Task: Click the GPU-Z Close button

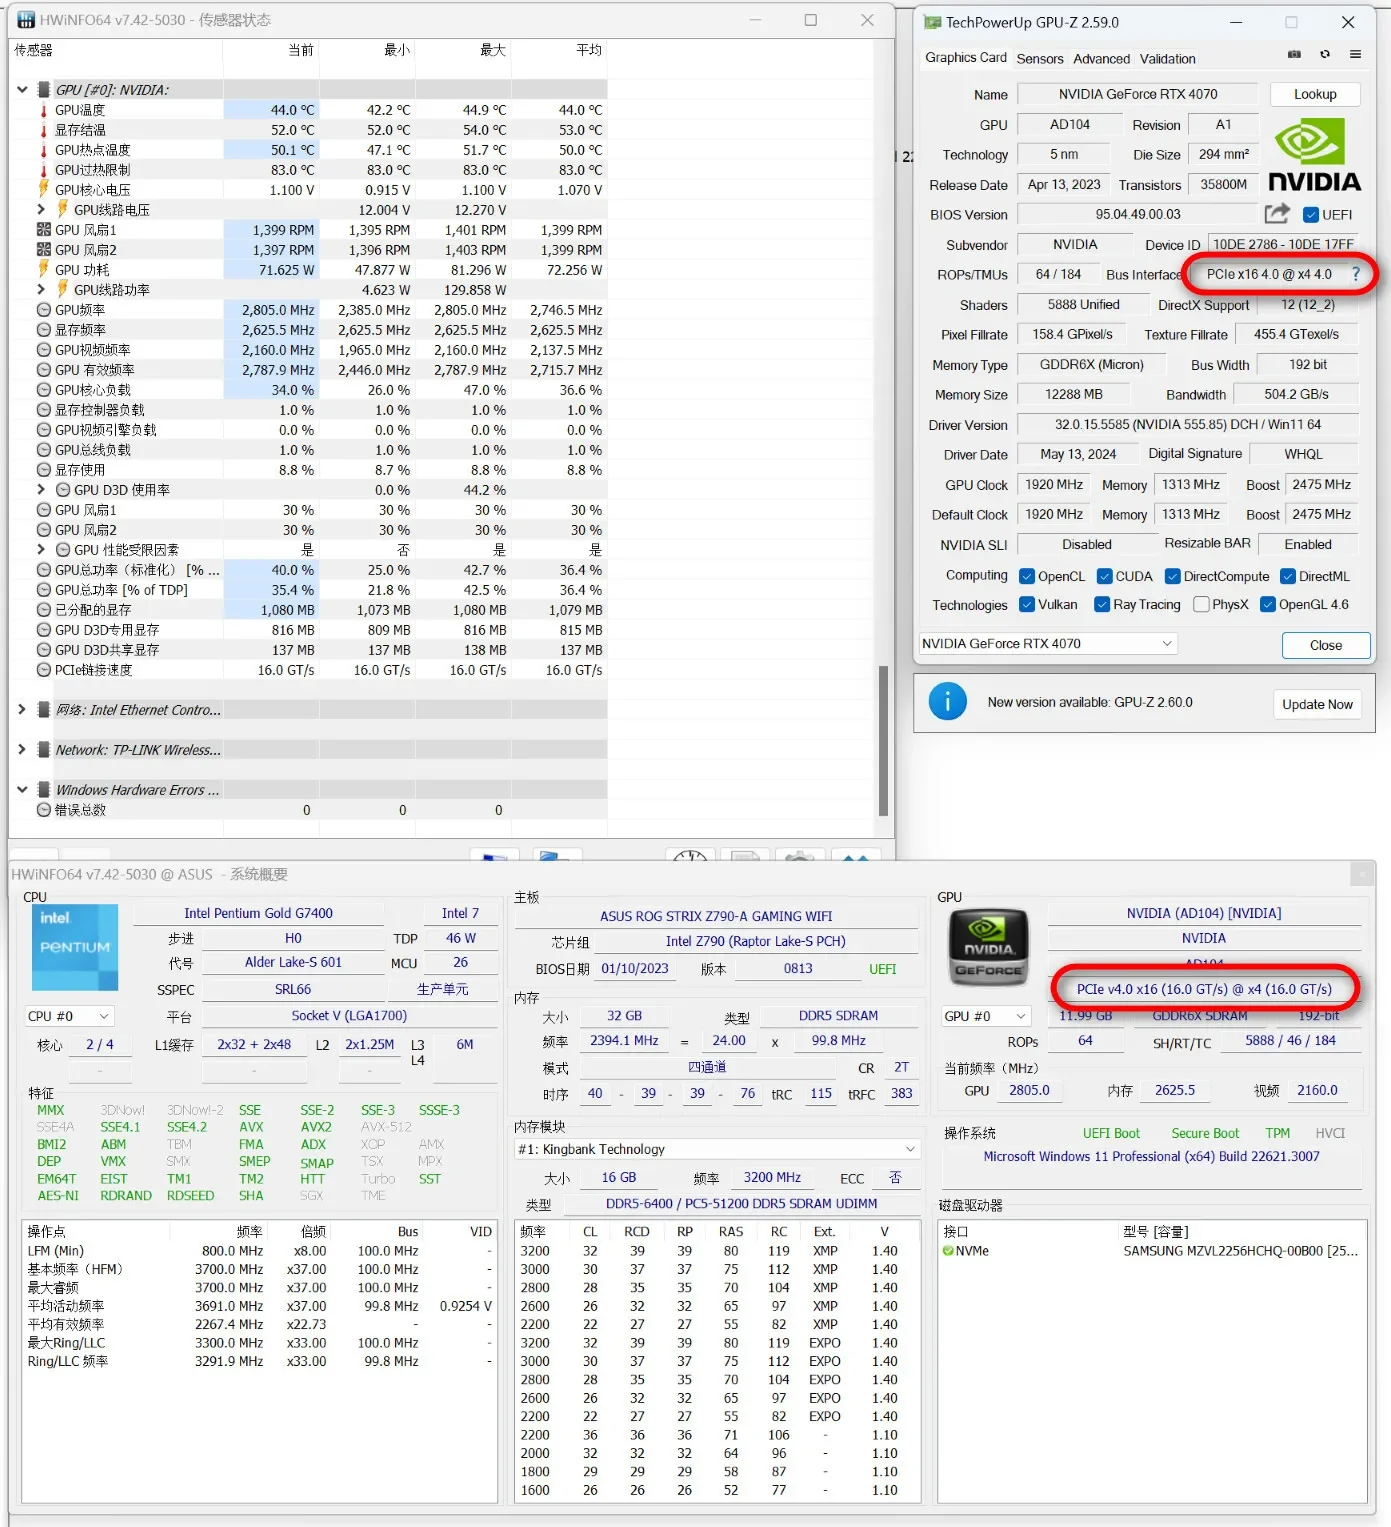Action: coord(1326,645)
